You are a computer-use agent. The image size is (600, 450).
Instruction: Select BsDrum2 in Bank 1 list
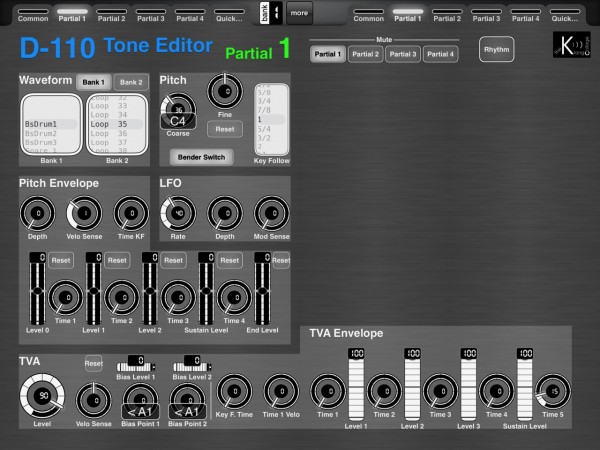pyautogui.click(x=41, y=134)
